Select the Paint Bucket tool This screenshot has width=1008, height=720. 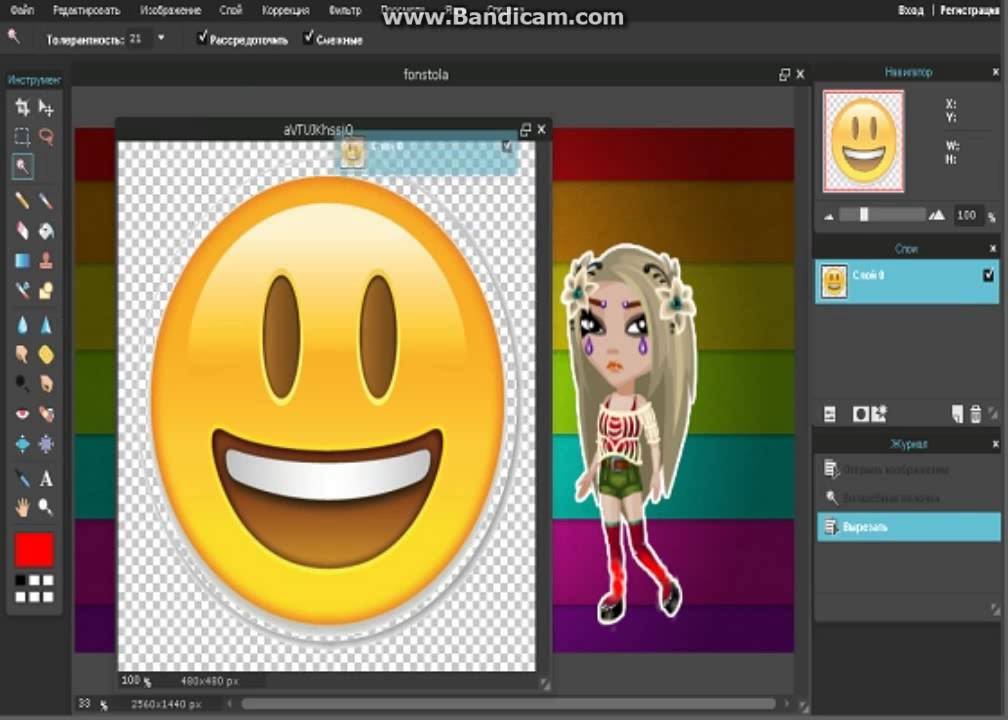point(46,231)
